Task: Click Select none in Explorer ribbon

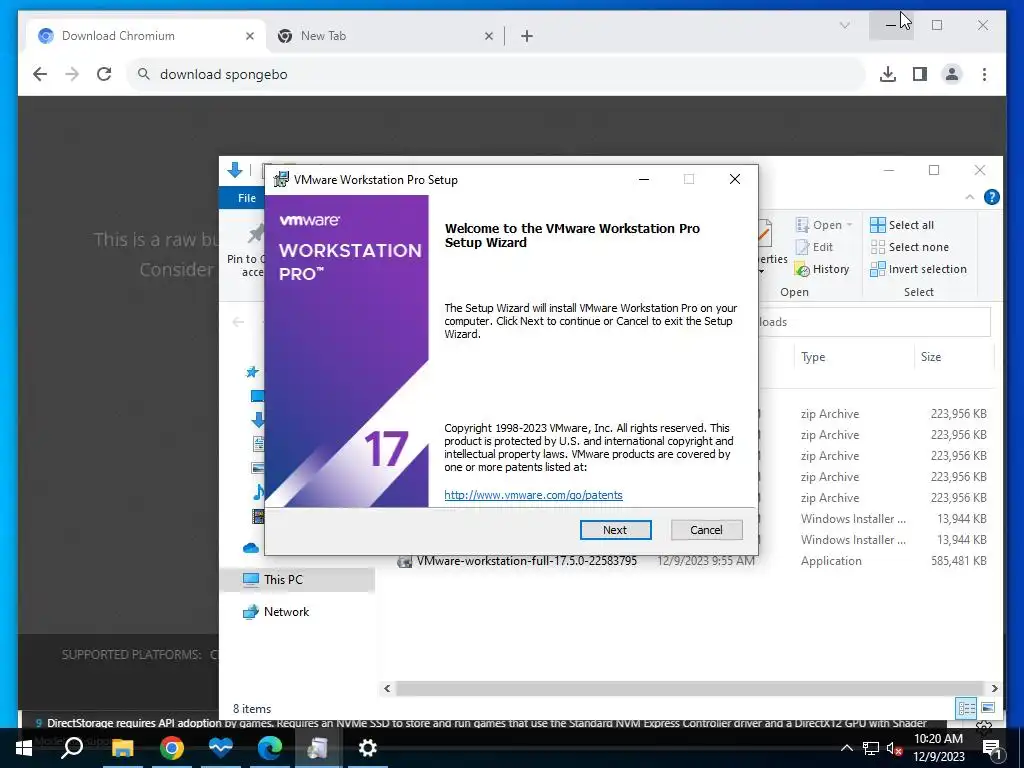Action: click(909, 247)
